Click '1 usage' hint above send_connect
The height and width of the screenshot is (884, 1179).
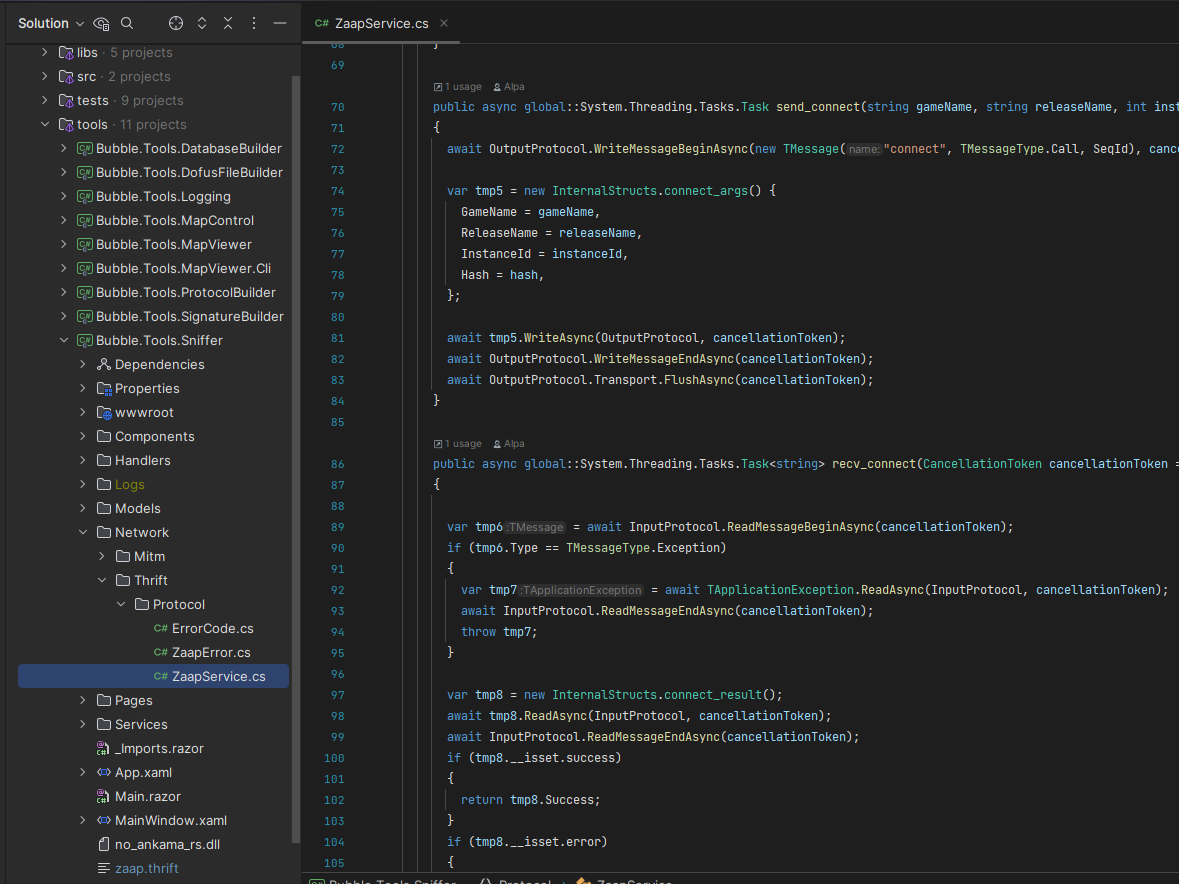[x=458, y=87]
